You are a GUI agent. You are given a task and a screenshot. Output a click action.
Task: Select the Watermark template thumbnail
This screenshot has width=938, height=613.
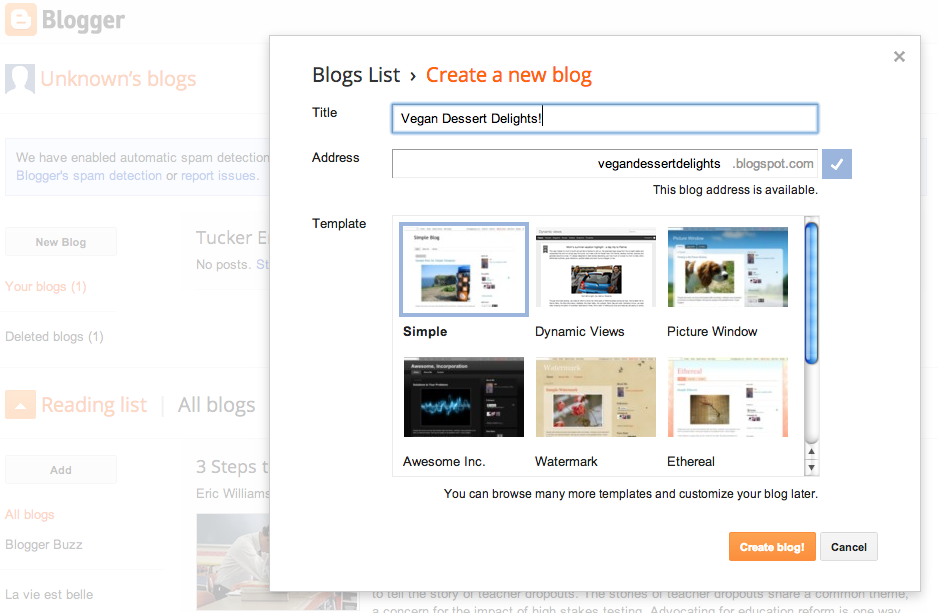click(x=596, y=397)
